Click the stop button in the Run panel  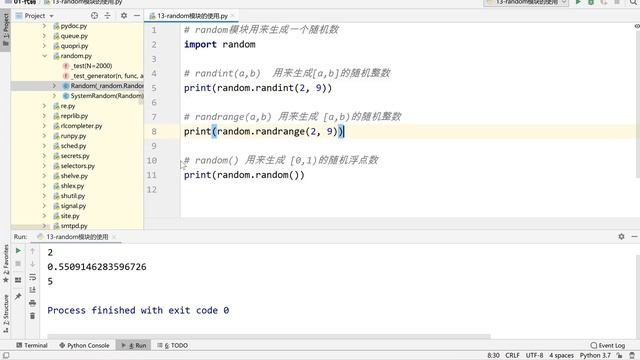[18, 264]
